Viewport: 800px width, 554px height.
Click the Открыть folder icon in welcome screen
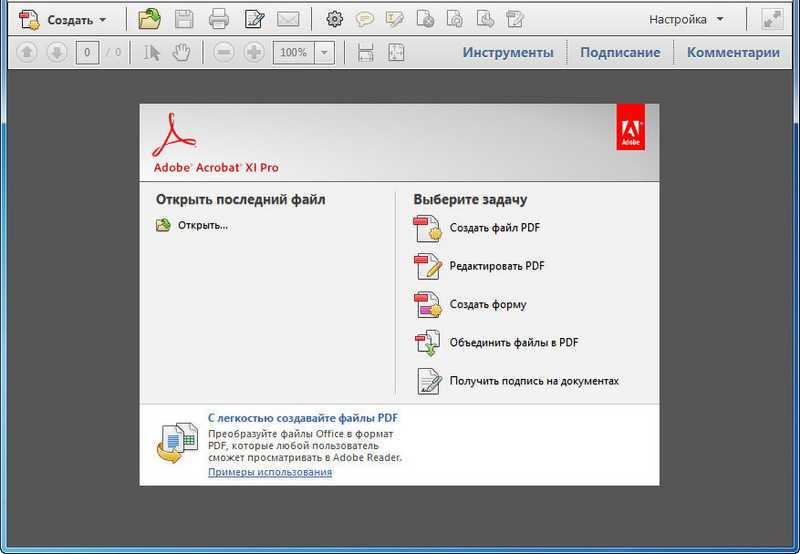pyautogui.click(x=163, y=225)
